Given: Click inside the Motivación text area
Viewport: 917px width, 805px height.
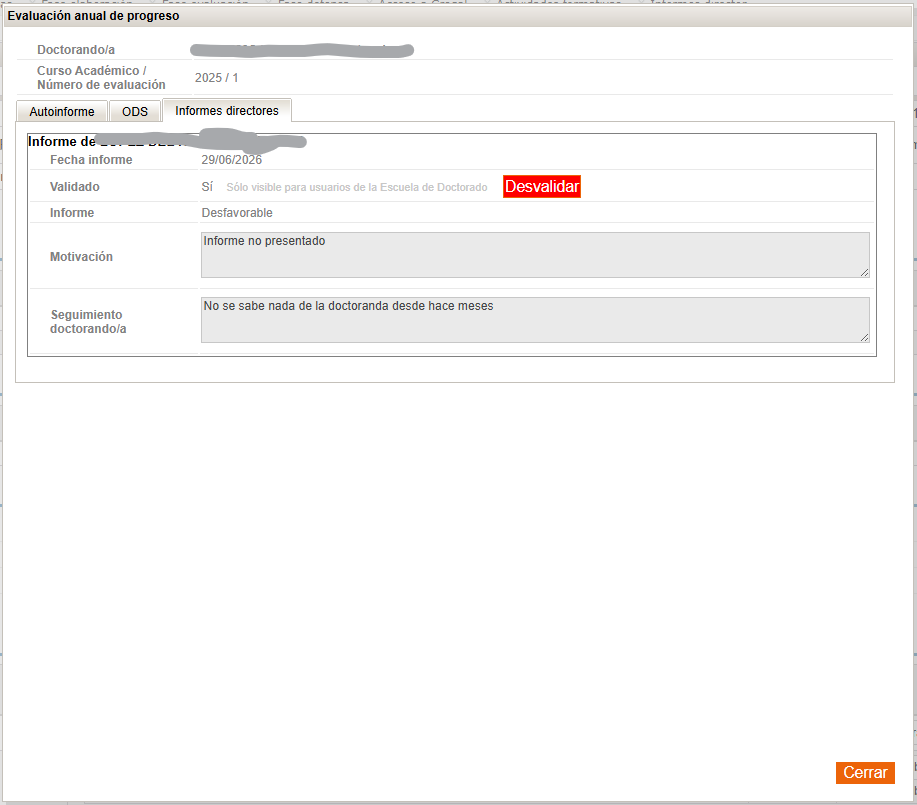Looking at the screenshot, I should point(535,255).
